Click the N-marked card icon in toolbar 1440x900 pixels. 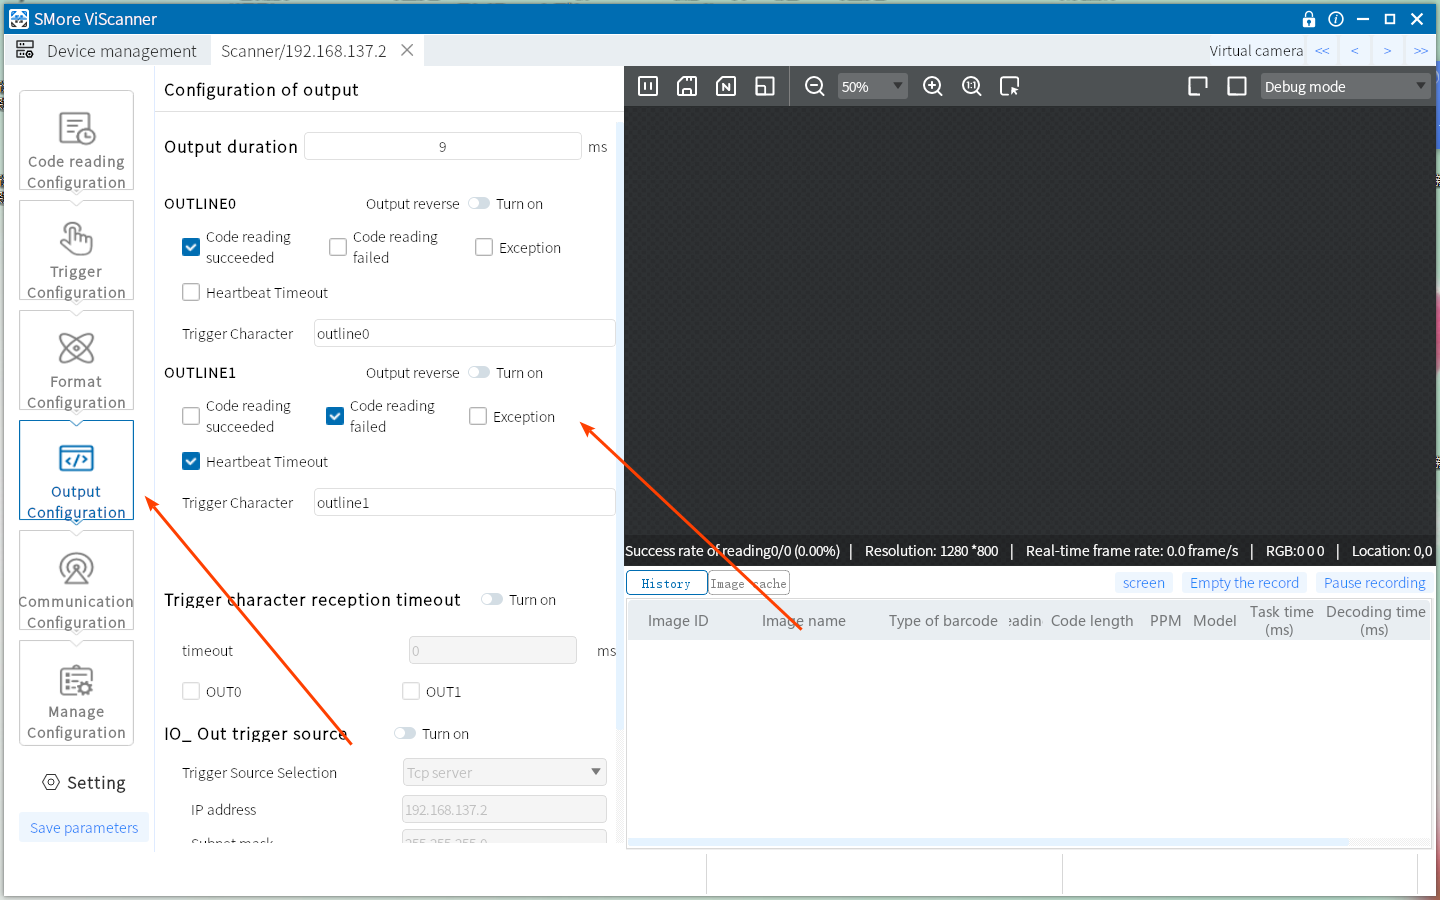(x=726, y=86)
